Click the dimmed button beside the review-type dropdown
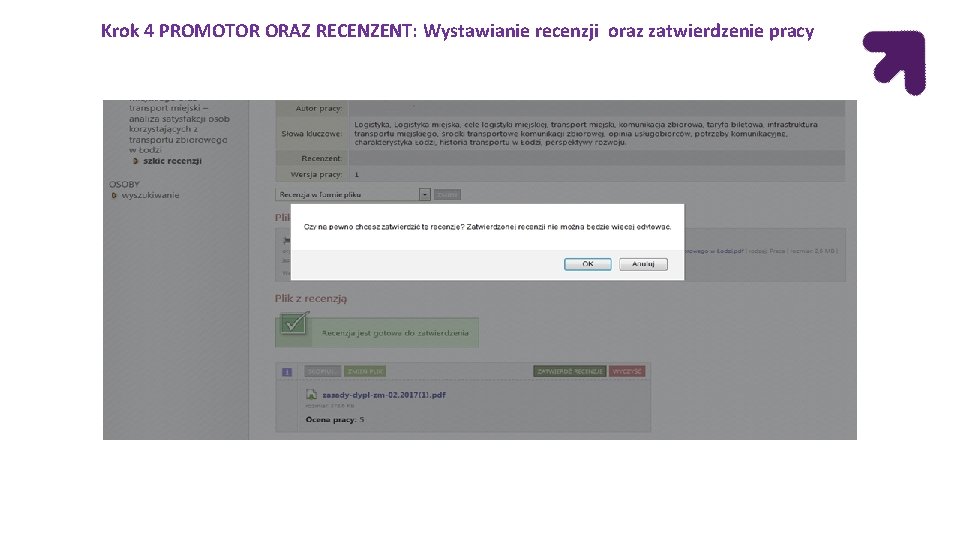 [x=447, y=195]
